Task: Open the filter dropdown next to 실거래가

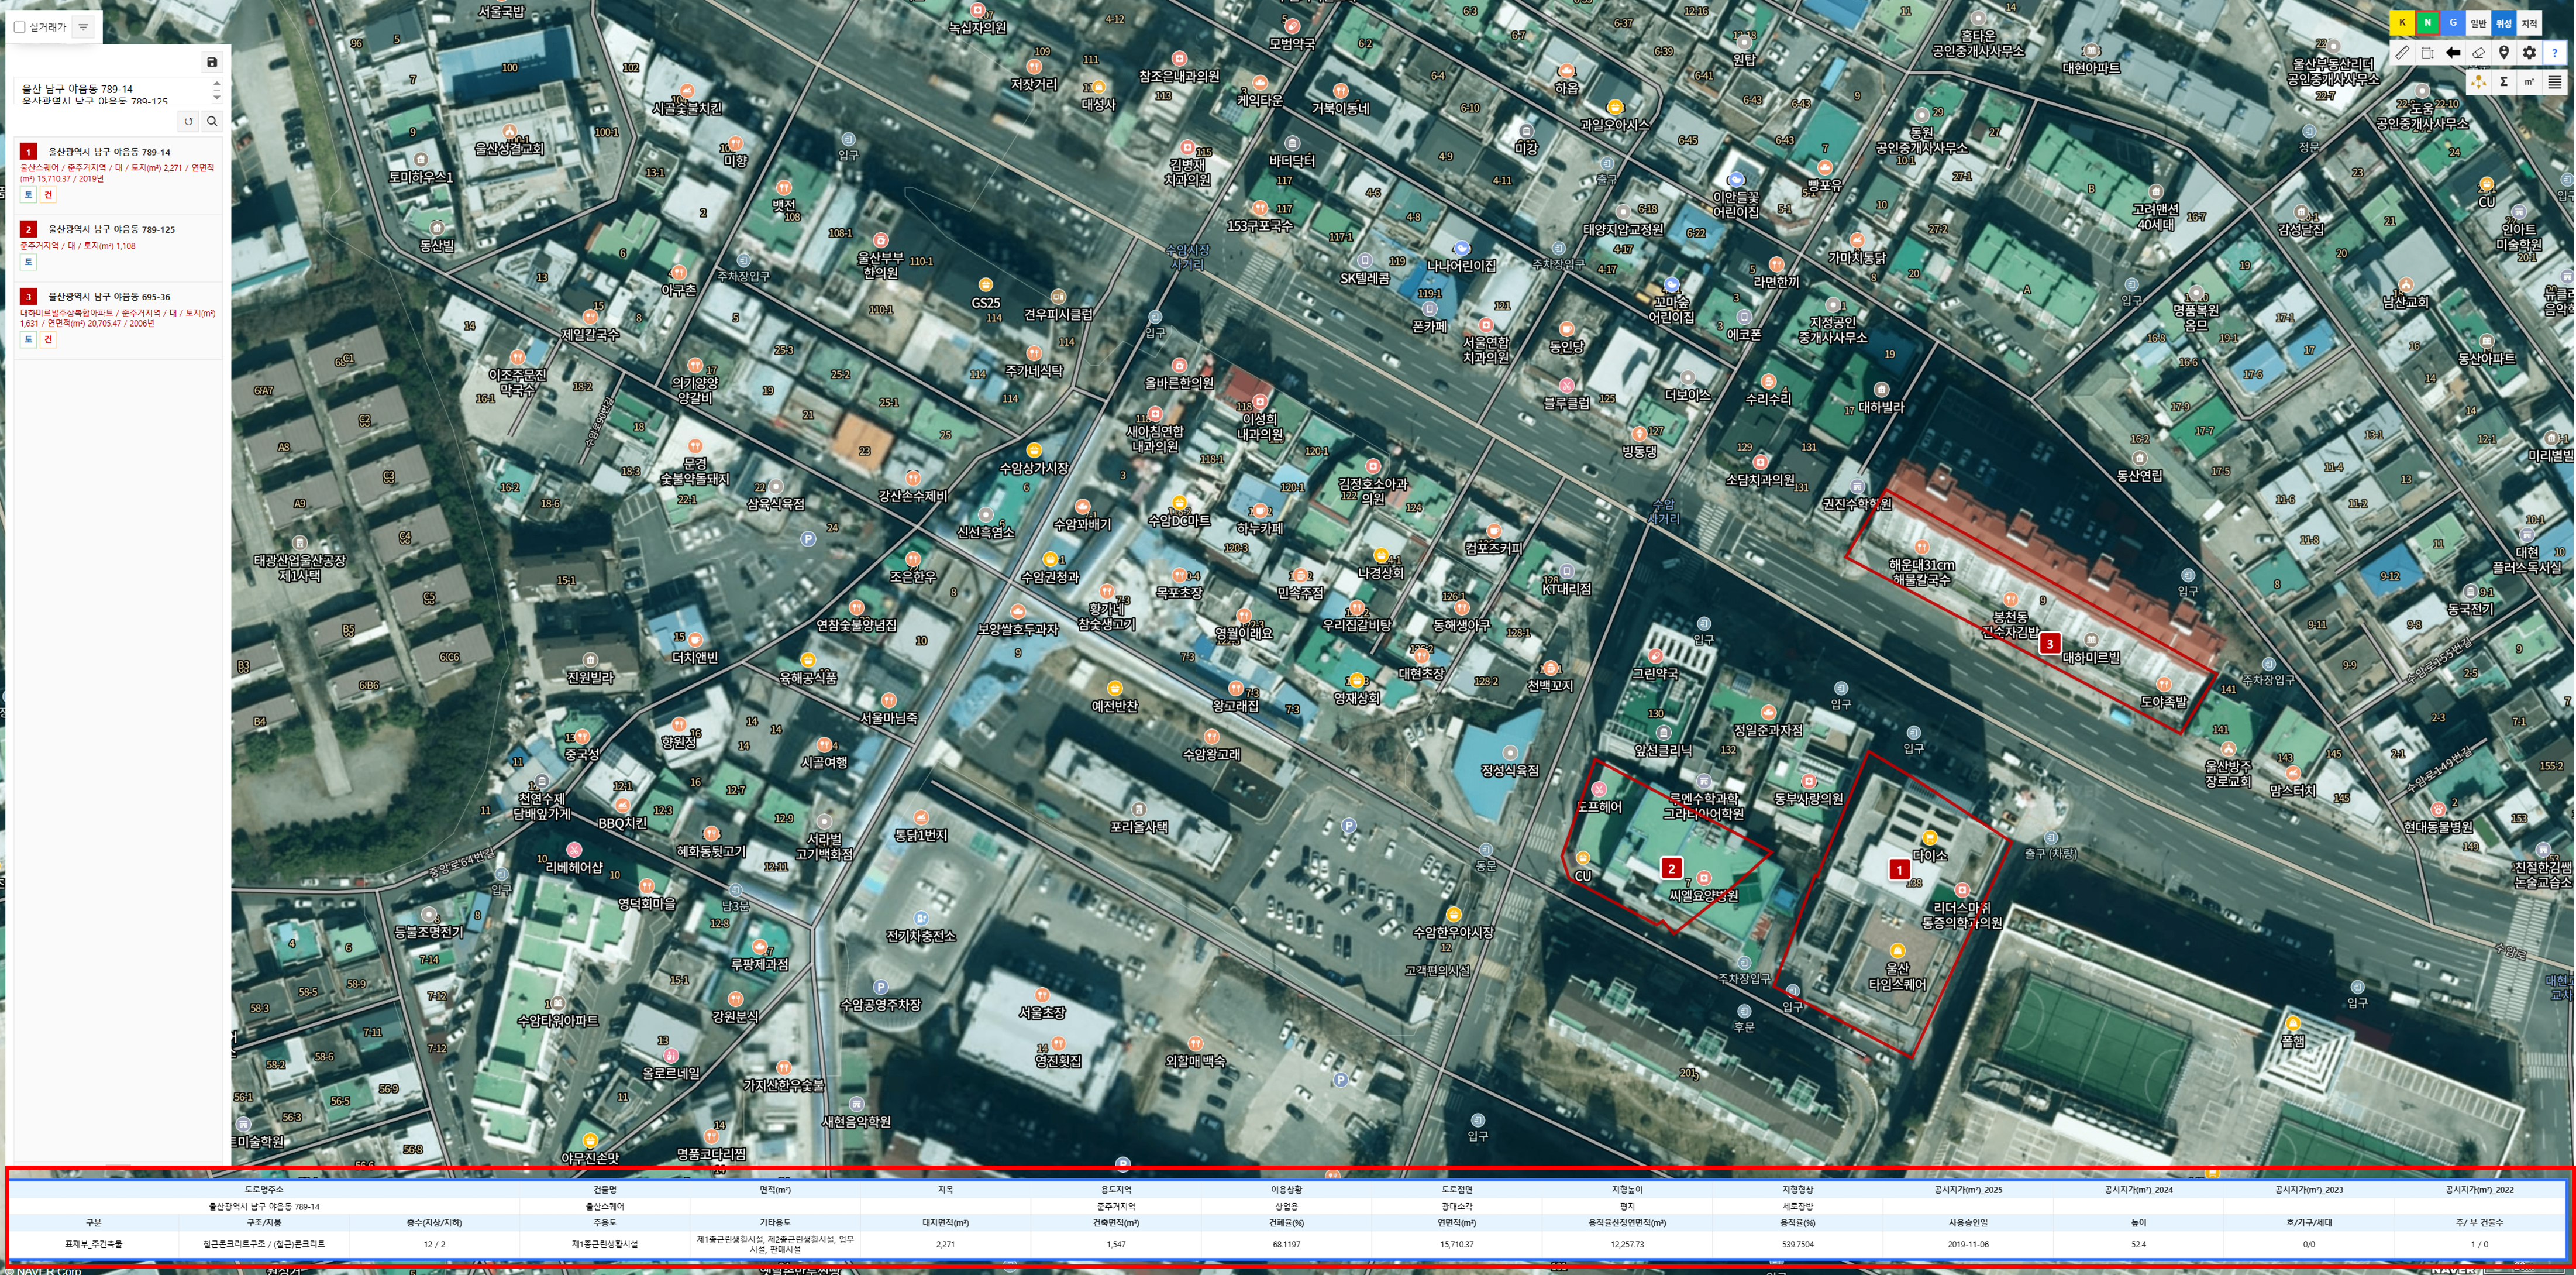Action: point(83,27)
